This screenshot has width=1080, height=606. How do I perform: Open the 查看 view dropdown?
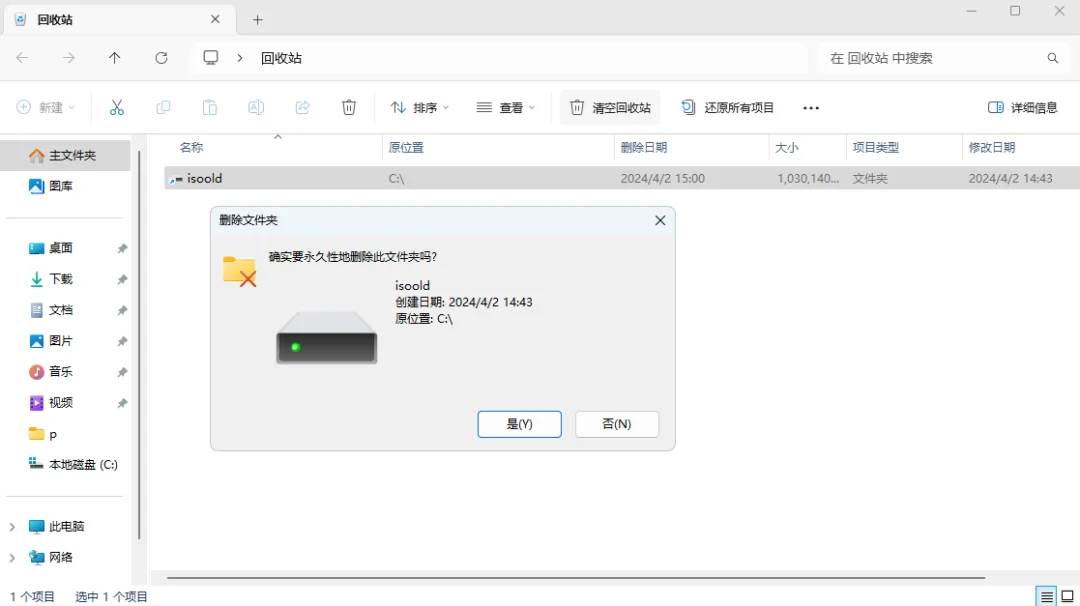point(506,107)
